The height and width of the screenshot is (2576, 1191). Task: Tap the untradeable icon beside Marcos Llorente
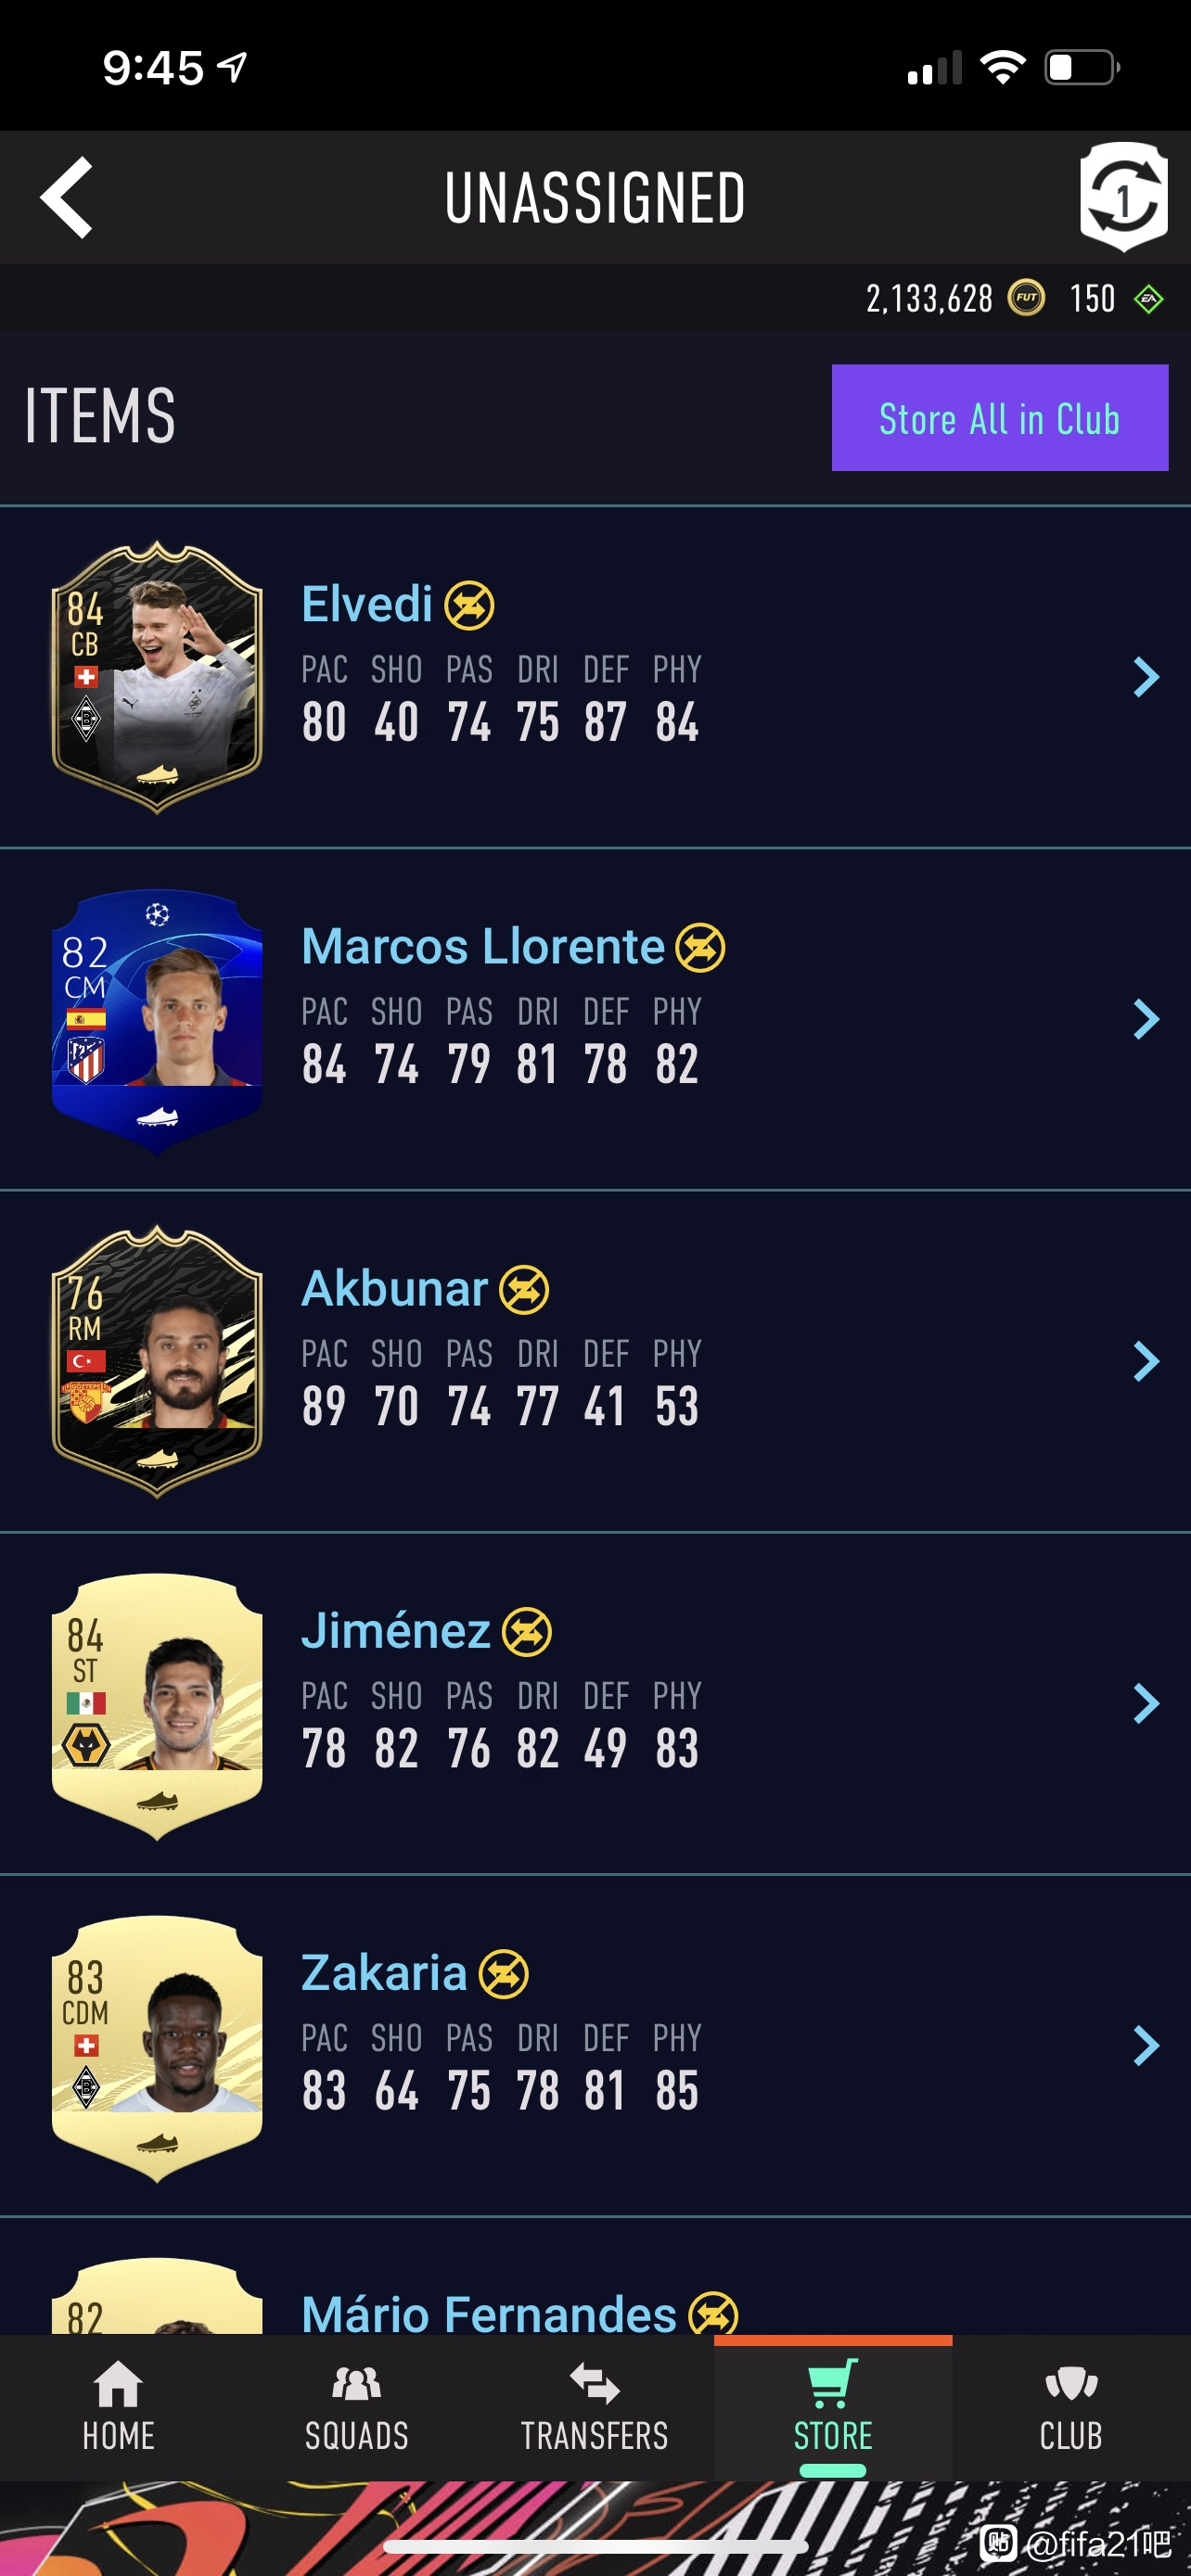point(700,948)
